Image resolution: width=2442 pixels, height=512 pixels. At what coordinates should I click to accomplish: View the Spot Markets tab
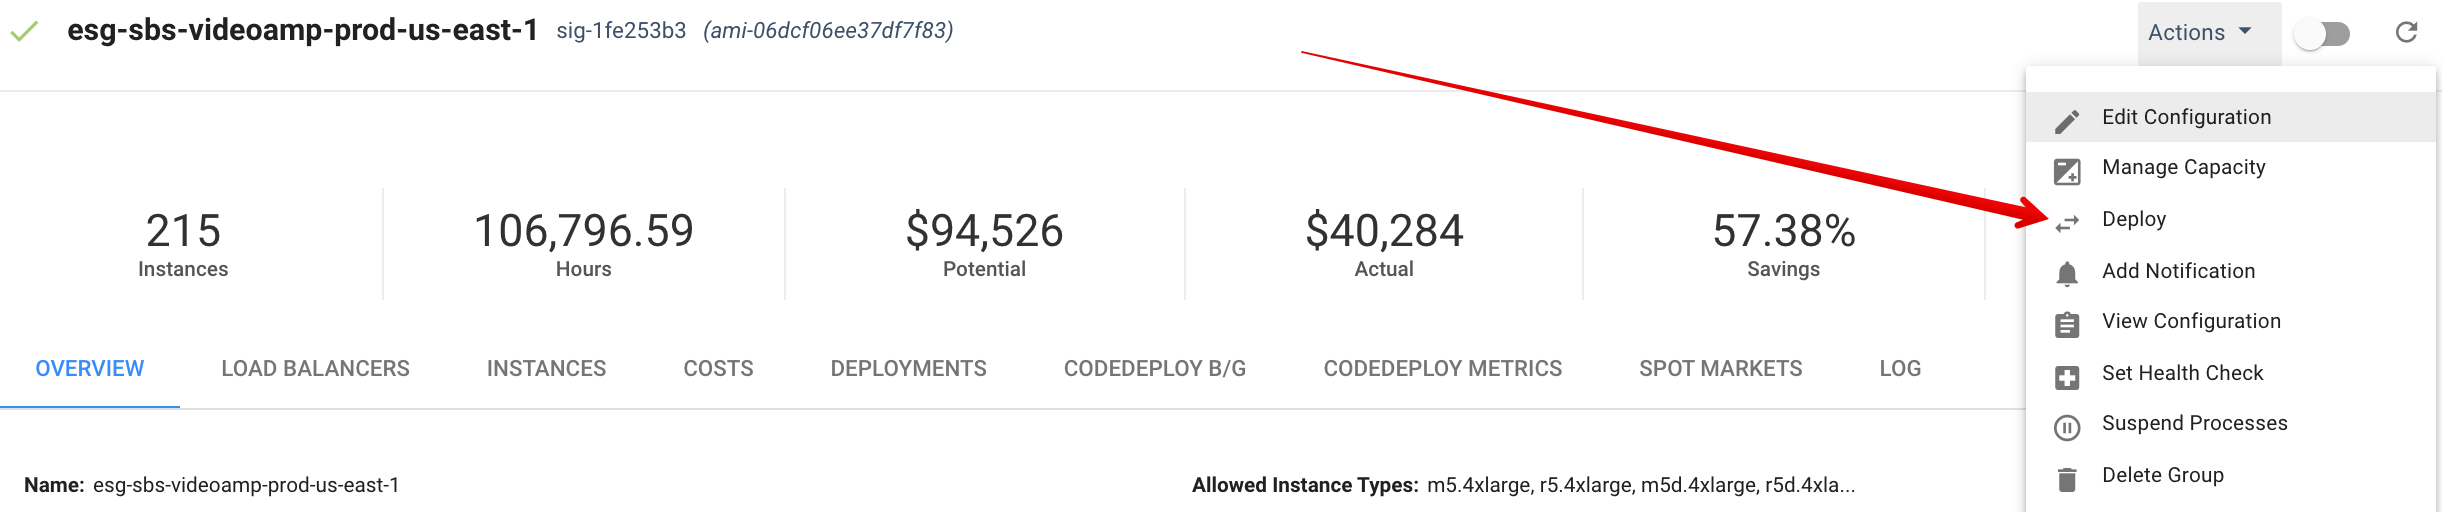coord(1720,369)
